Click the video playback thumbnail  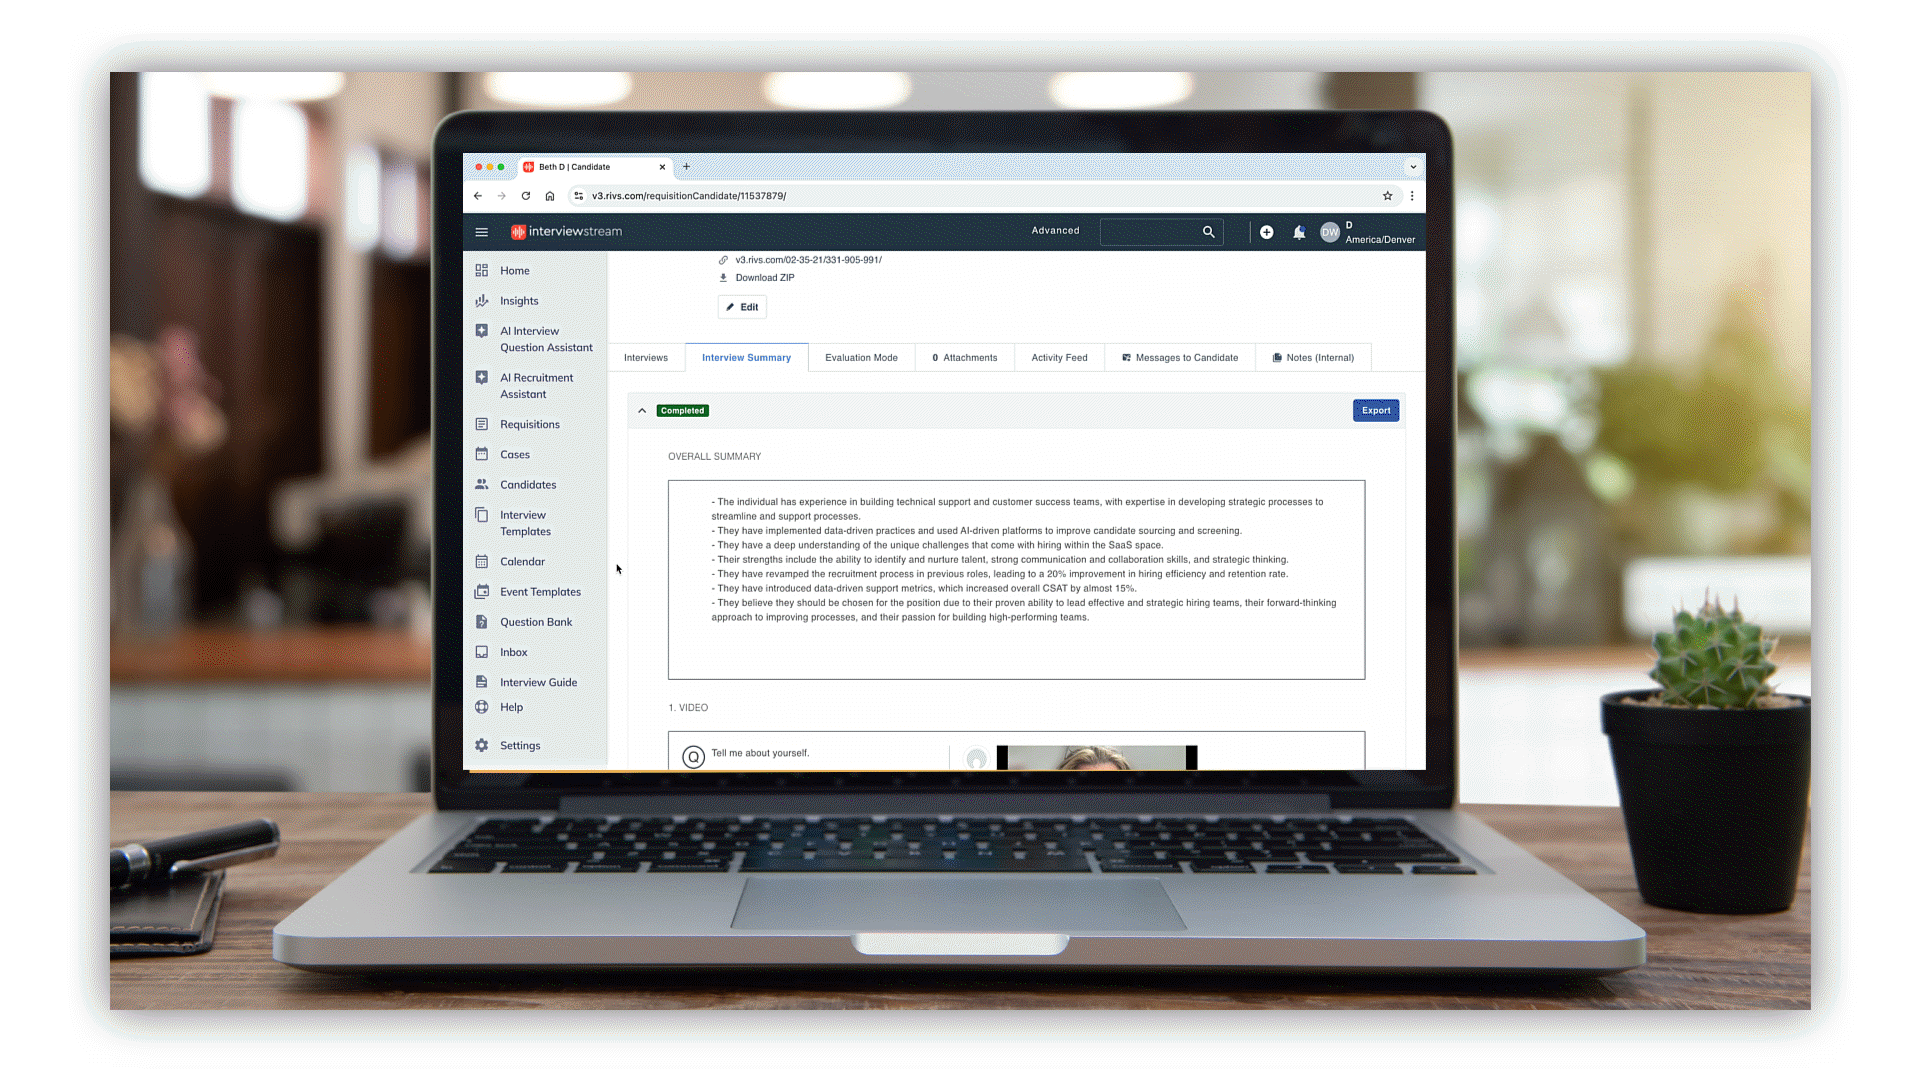[1096, 756]
